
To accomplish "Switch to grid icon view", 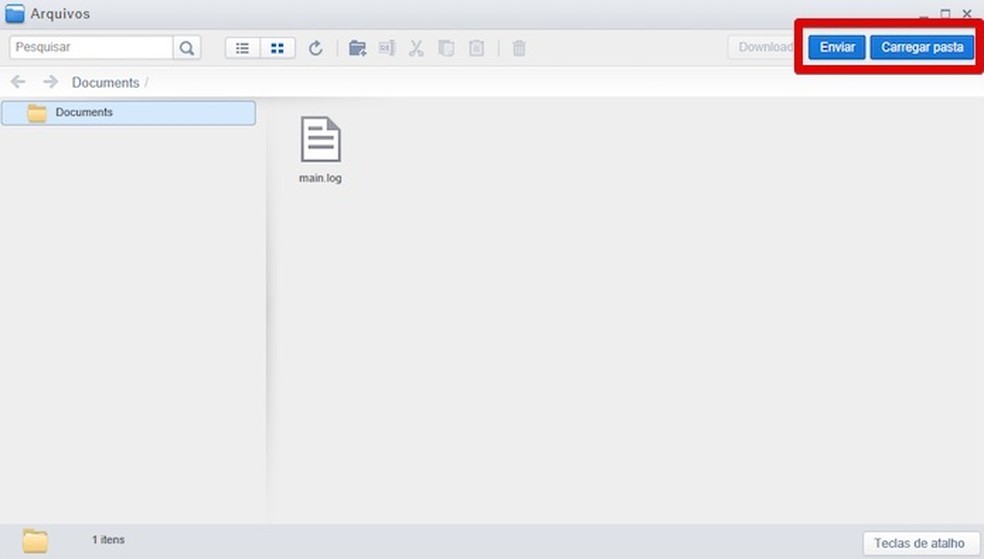I will pos(277,47).
